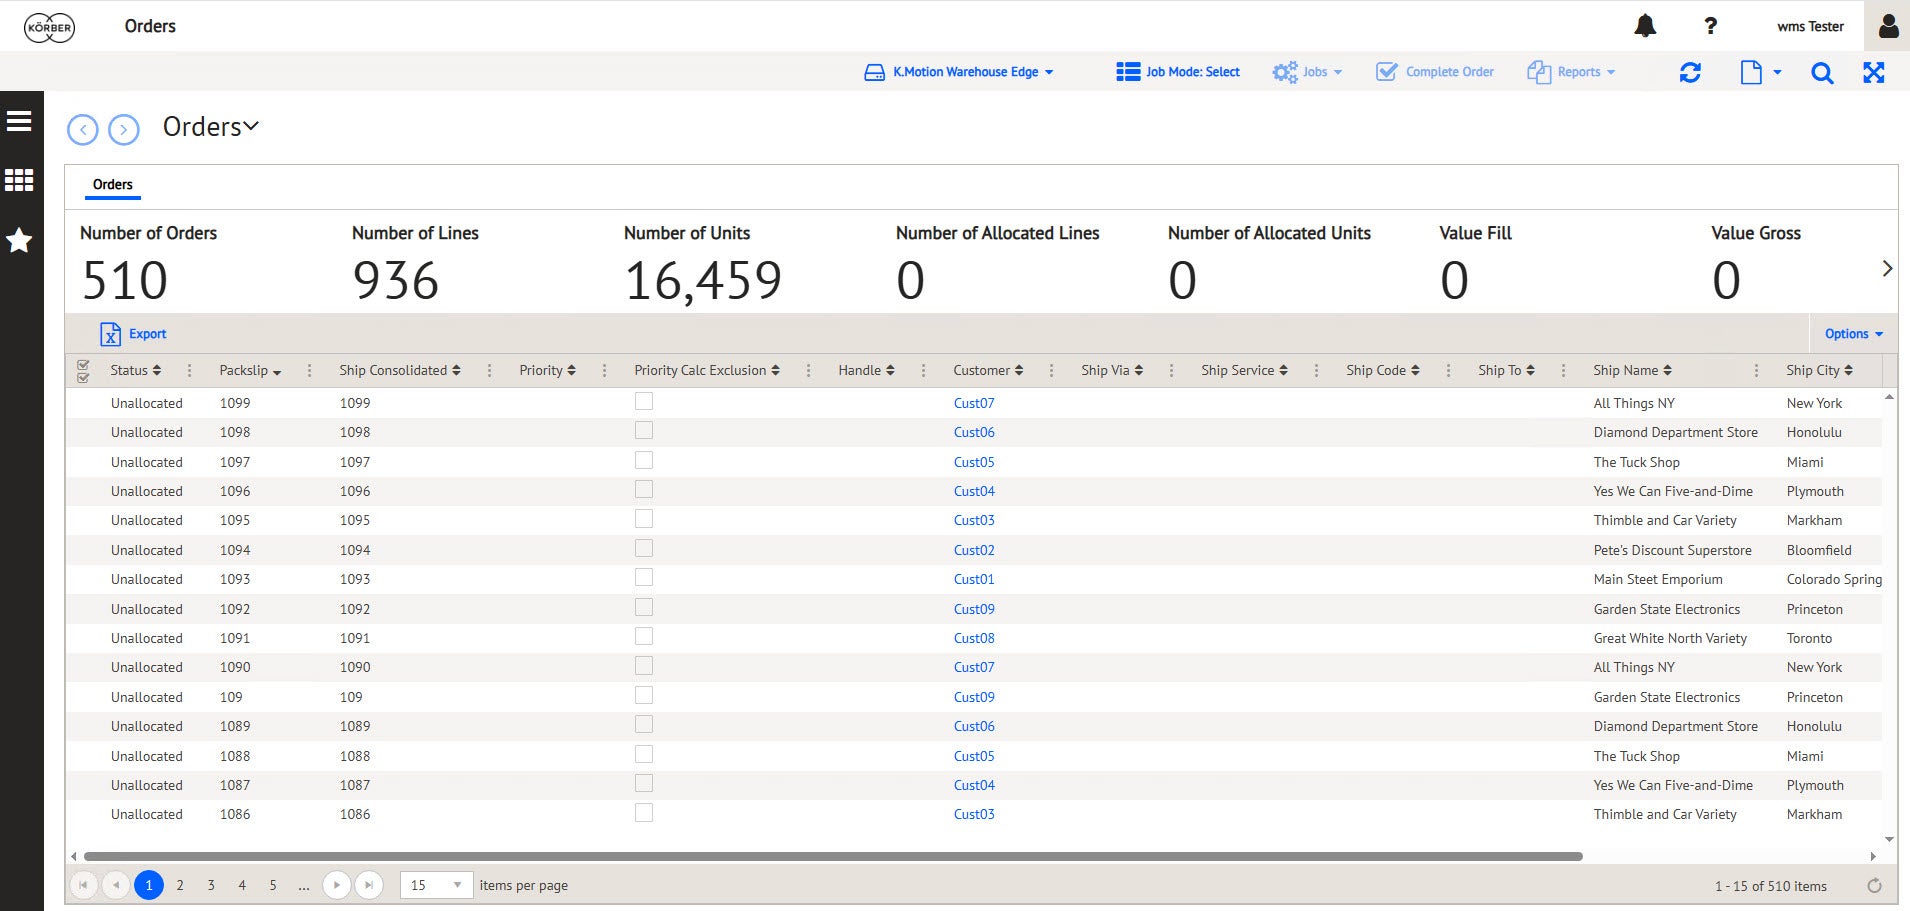Open the apps grid icon in the sidebar
This screenshot has width=1910, height=911.
tap(19, 180)
